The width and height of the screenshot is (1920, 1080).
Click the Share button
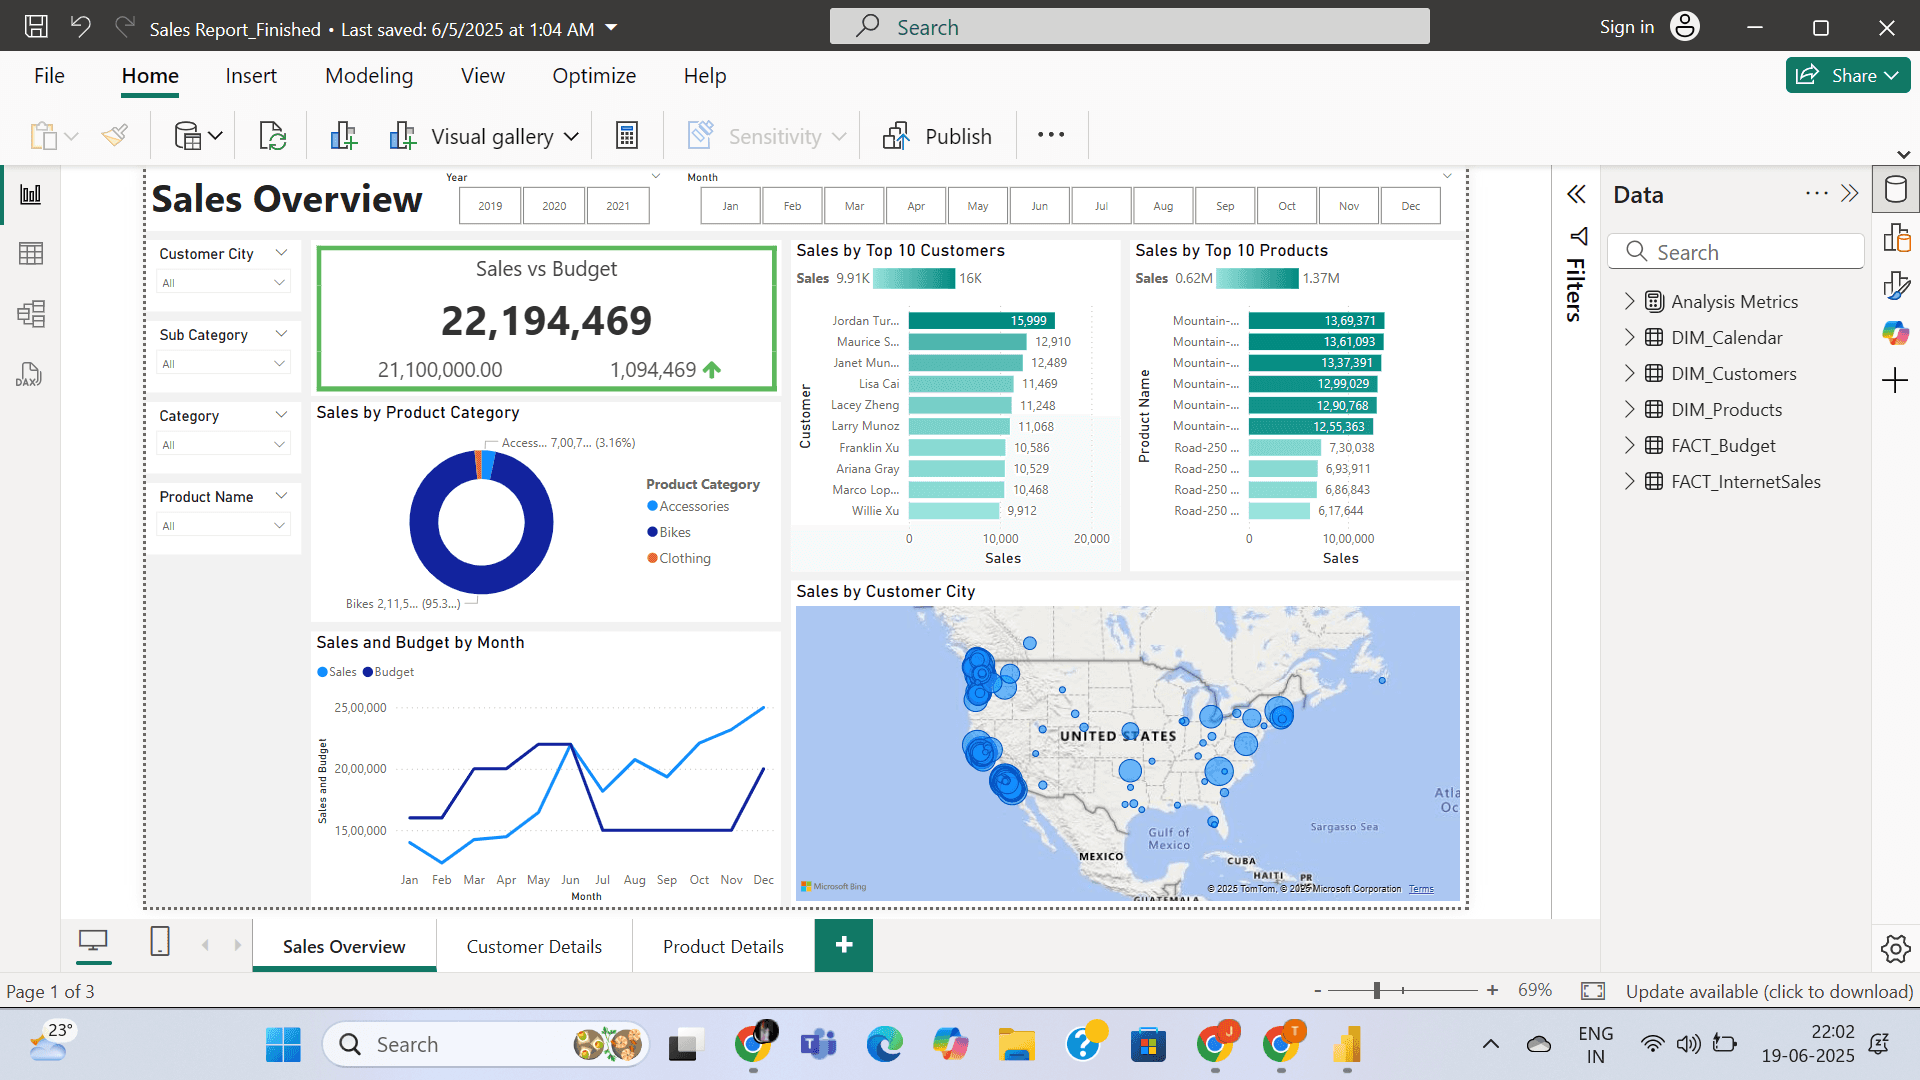click(1847, 75)
